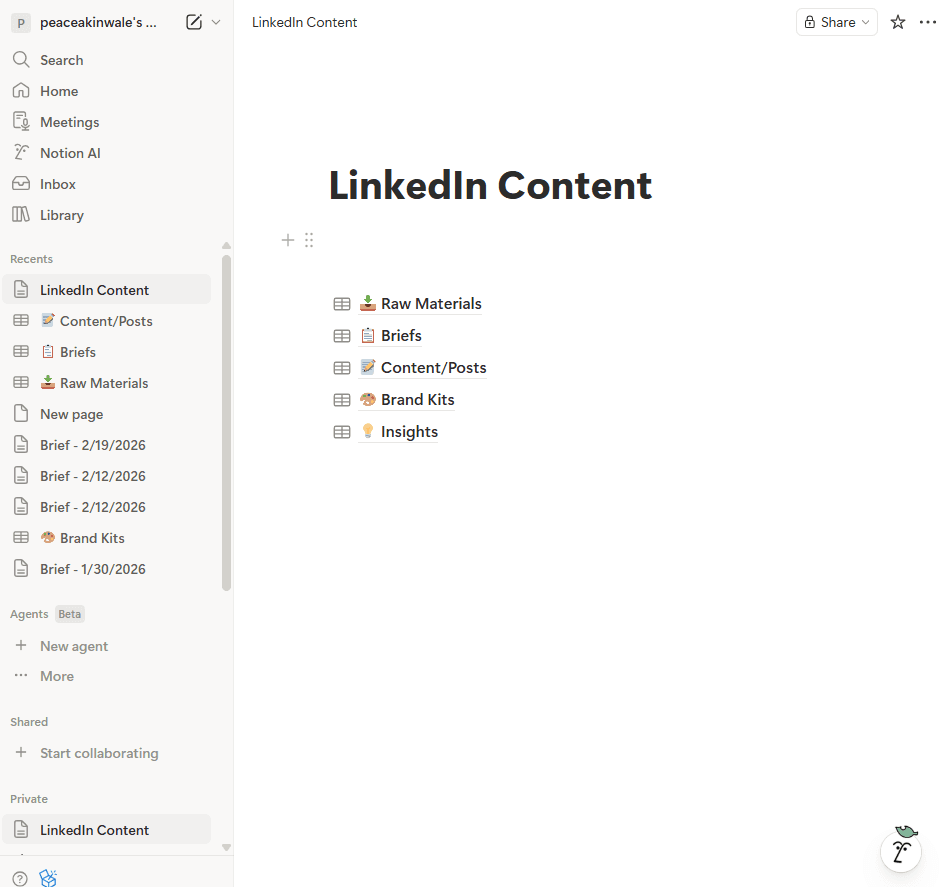Browse the Library section
Image resolution: width=949 pixels, height=887 pixels.
click(62, 214)
